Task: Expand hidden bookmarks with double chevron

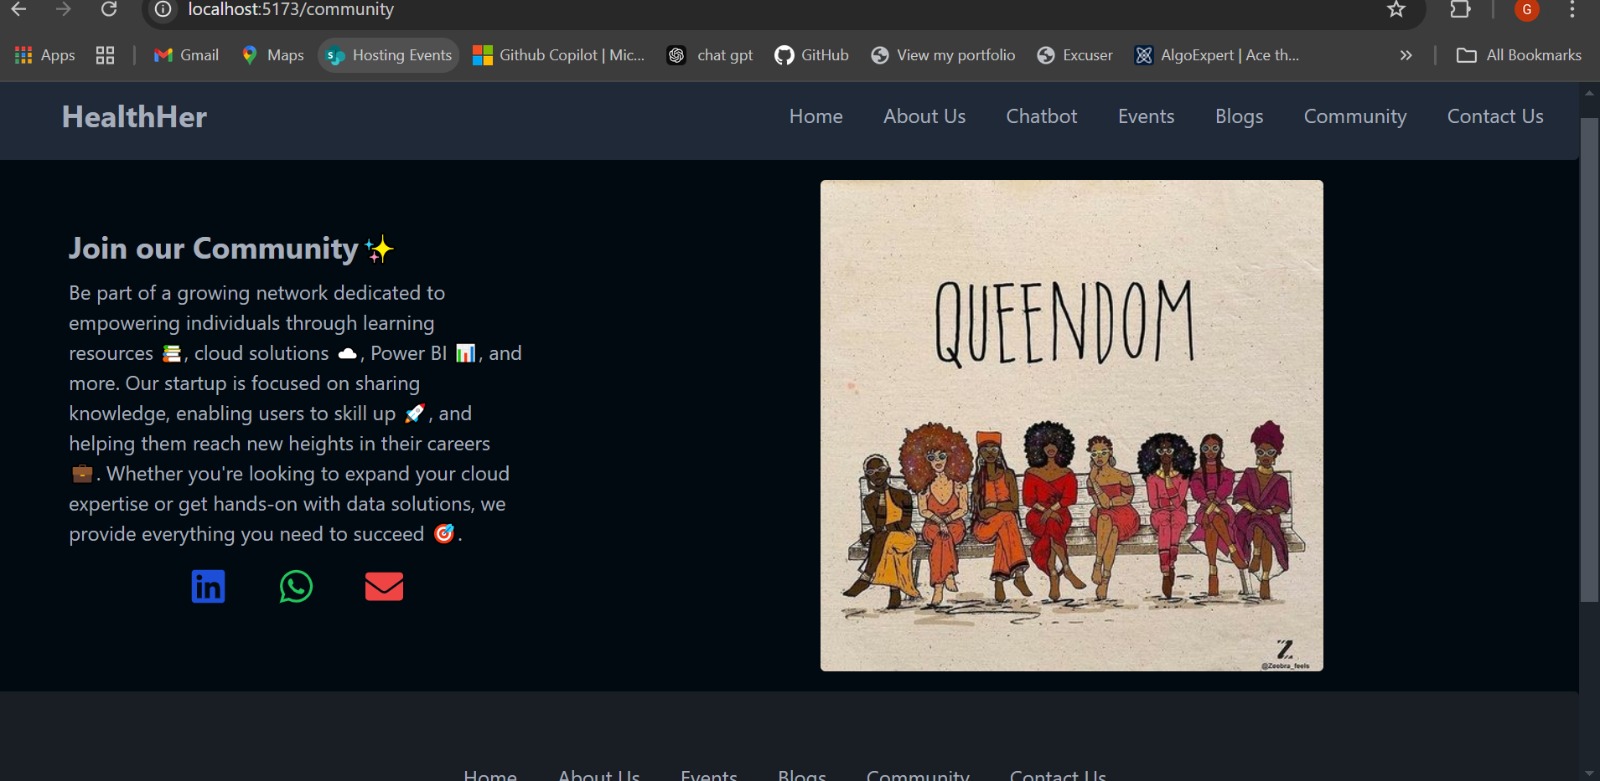Action: pos(1406,55)
